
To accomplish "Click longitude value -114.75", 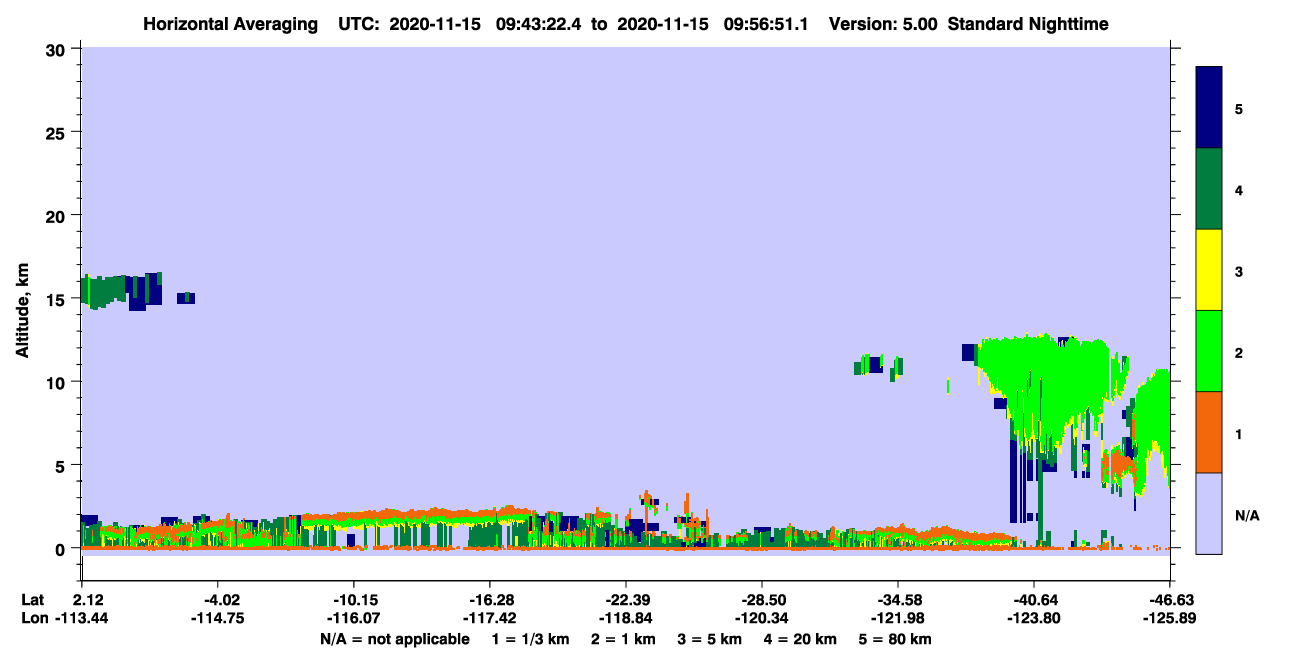I will pyautogui.click(x=218, y=618).
